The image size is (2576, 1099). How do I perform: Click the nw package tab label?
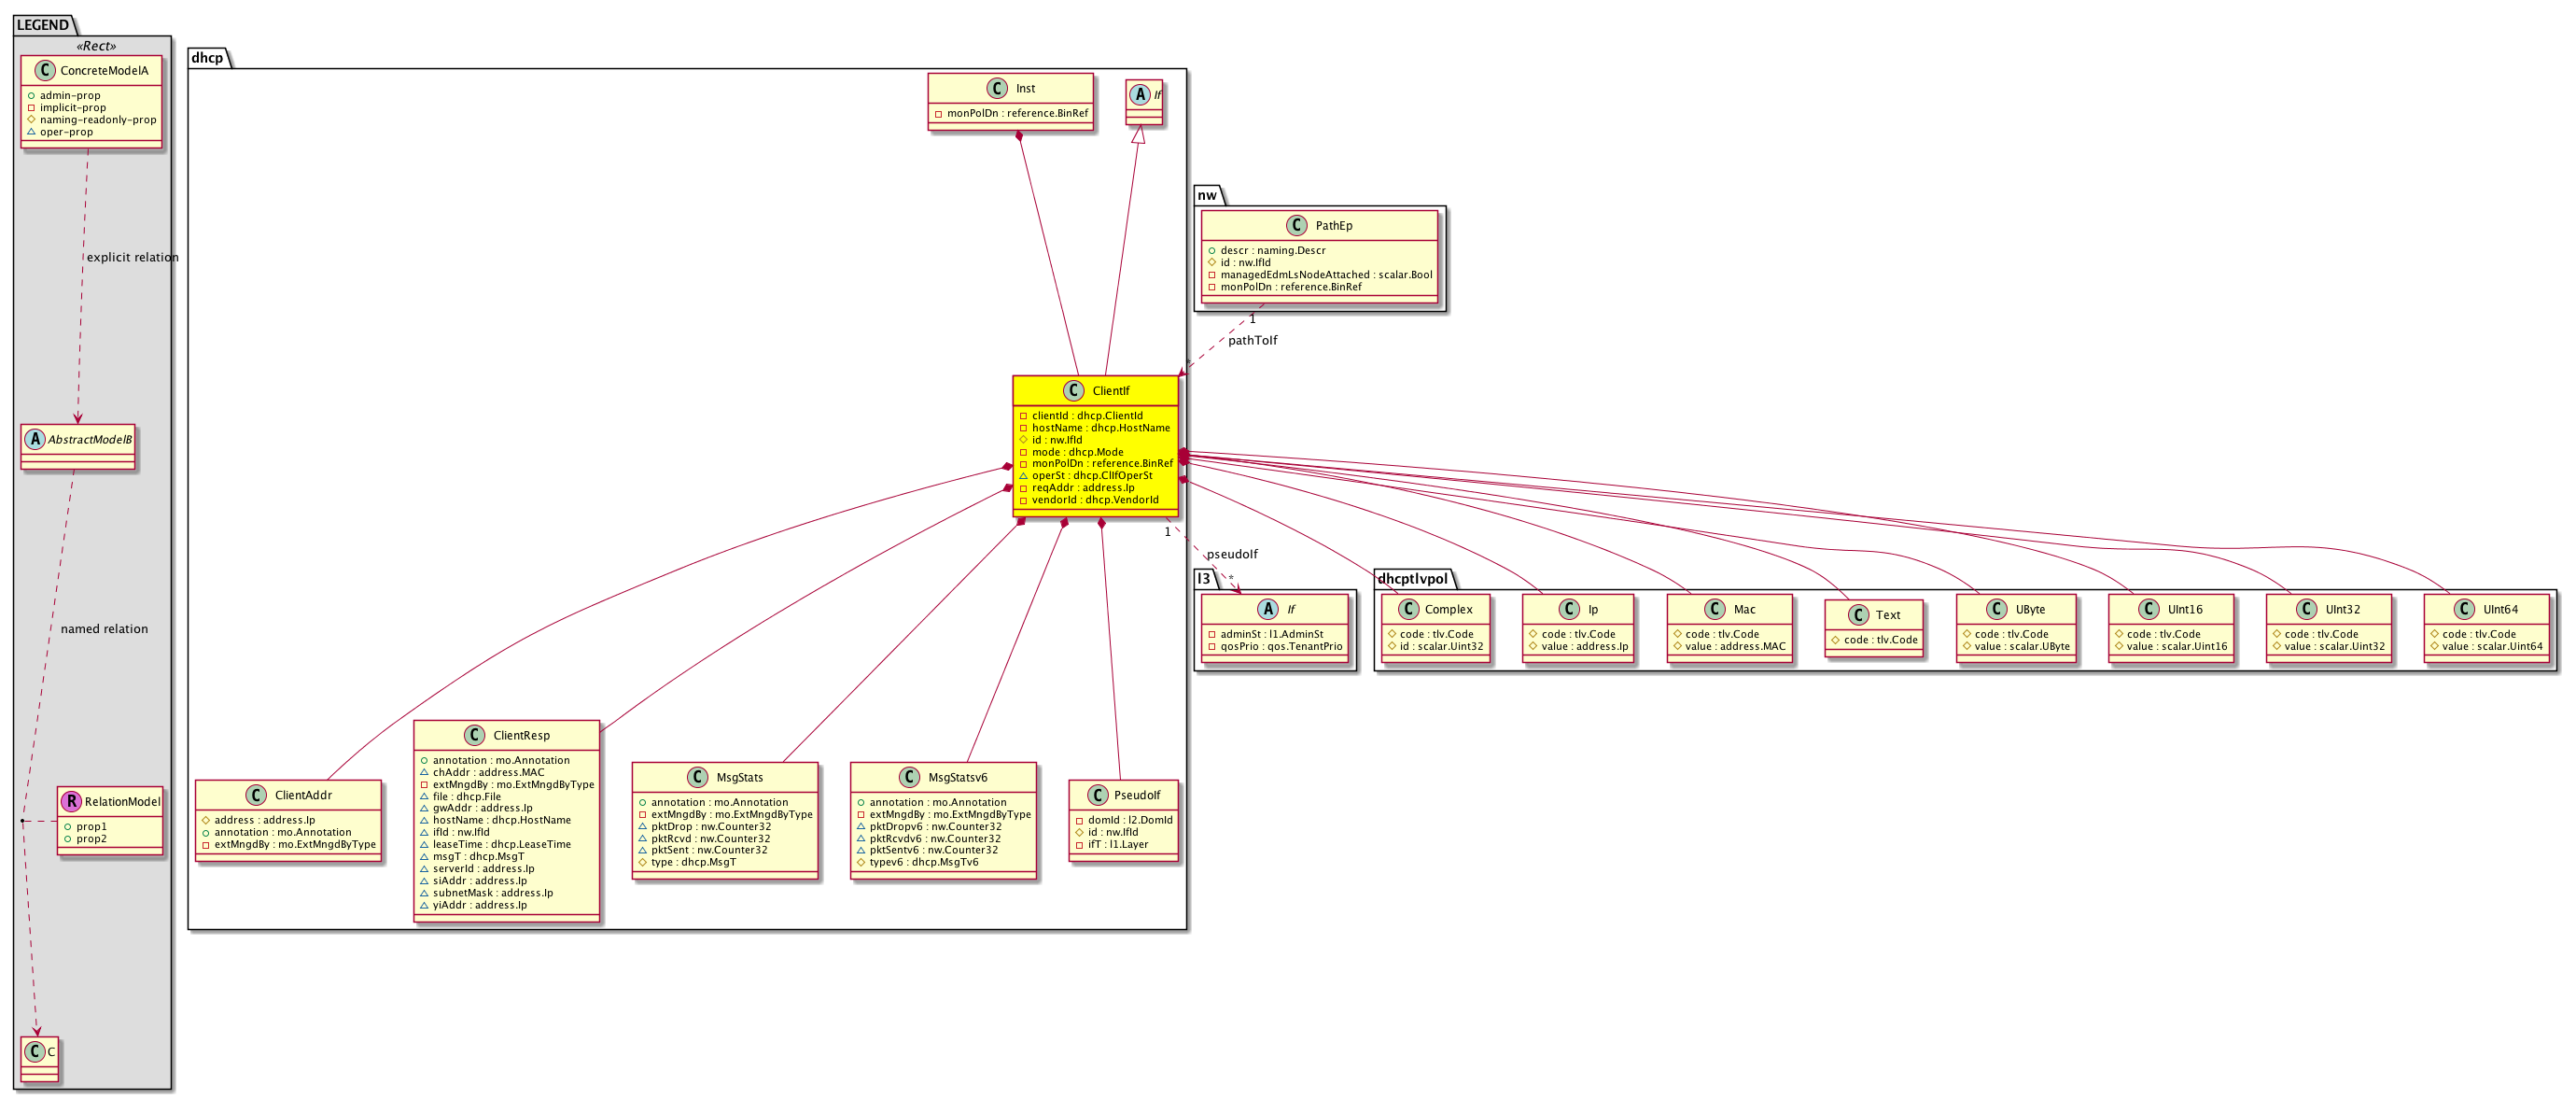tap(1207, 195)
